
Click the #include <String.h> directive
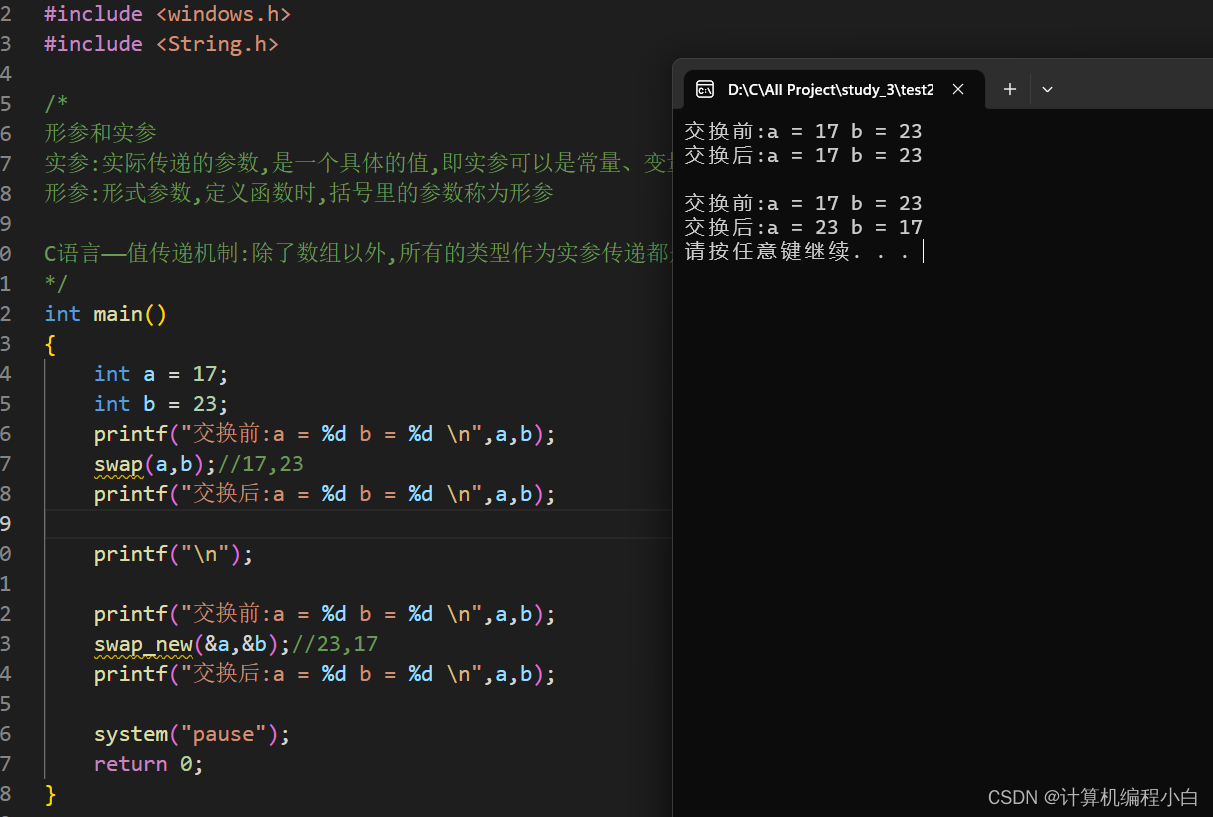pos(160,43)
